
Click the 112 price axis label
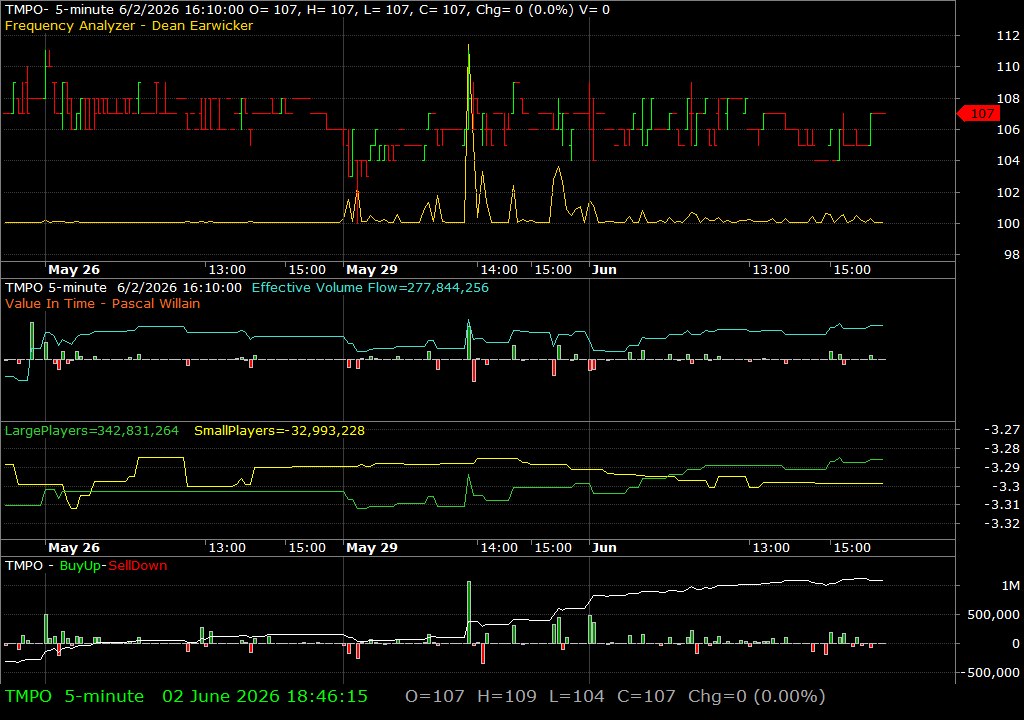point(1008,36)
